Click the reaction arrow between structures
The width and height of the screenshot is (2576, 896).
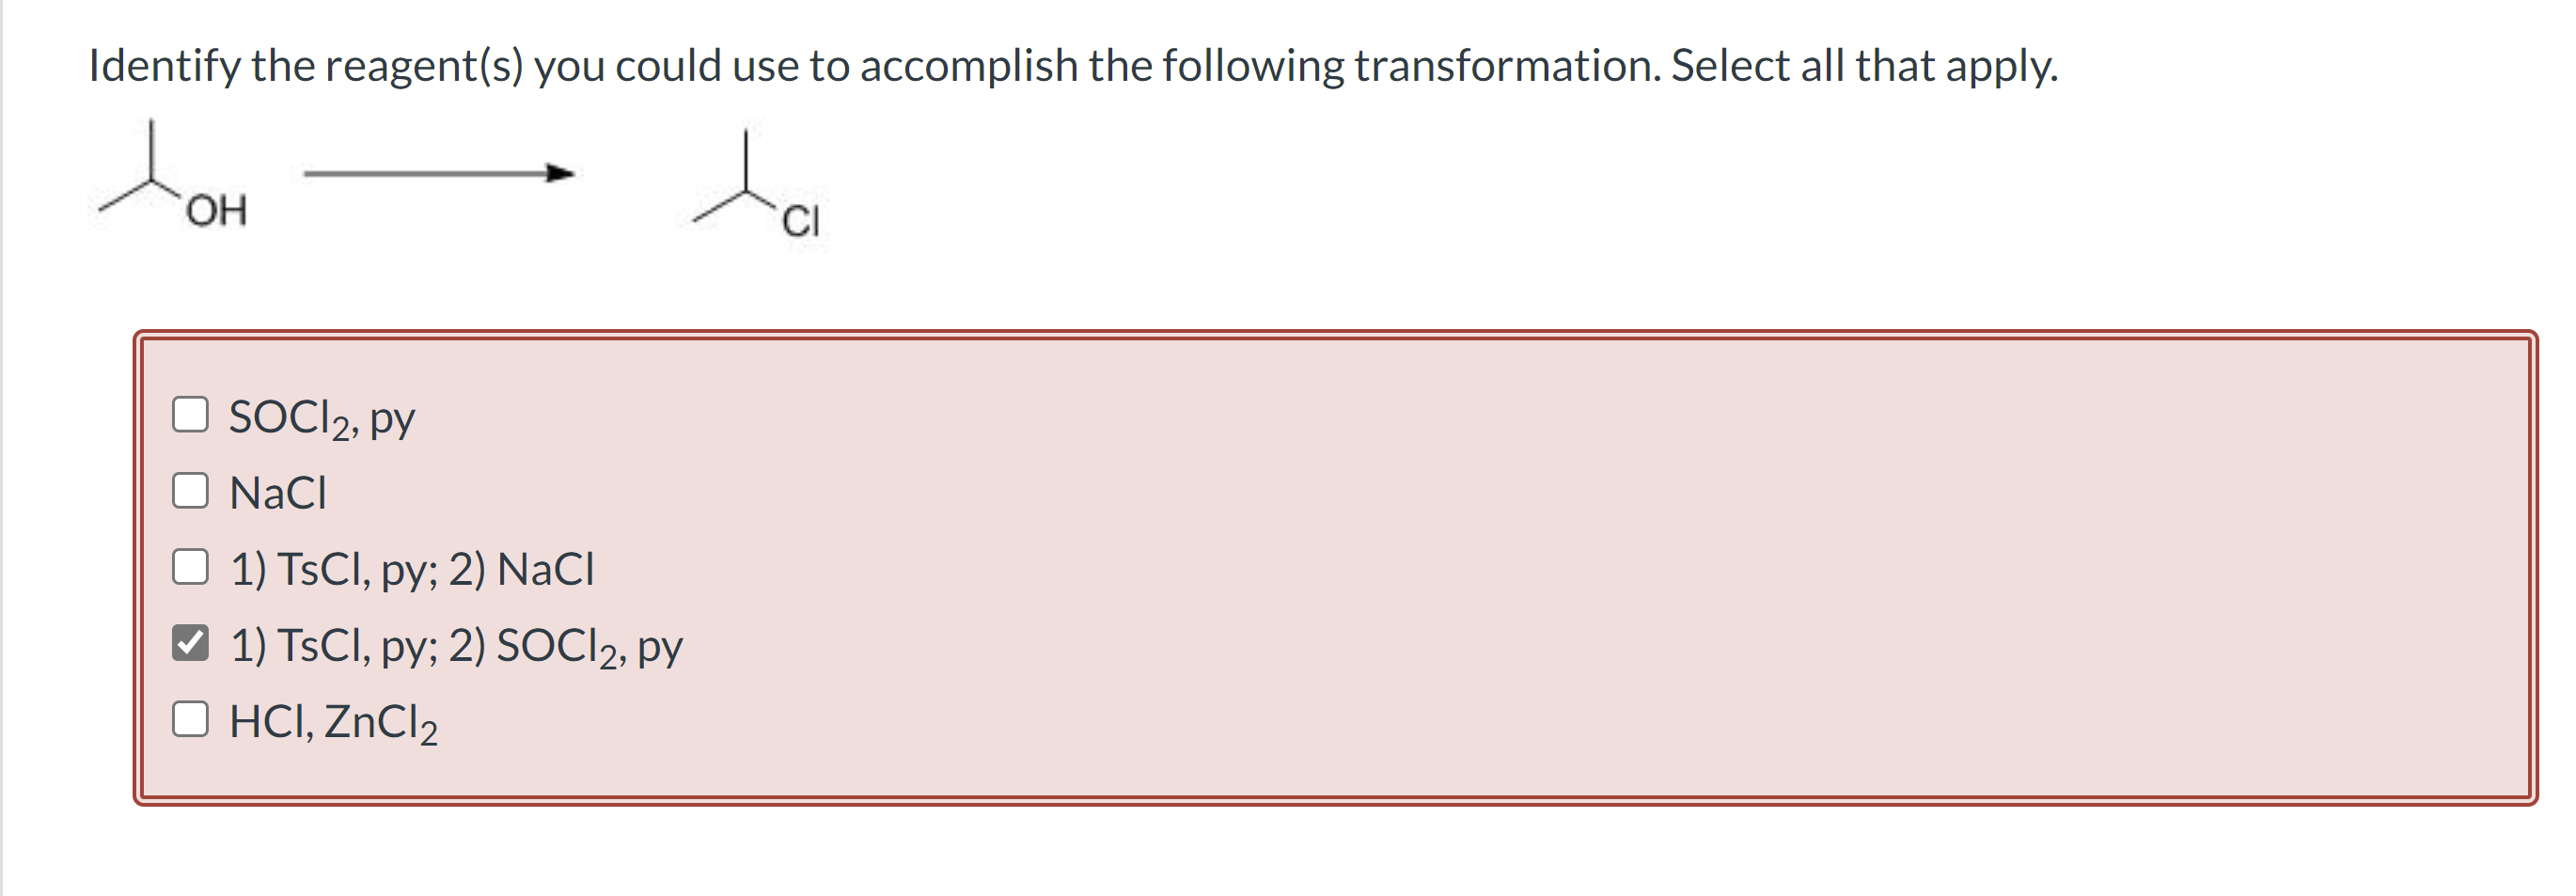coord(440,174)
